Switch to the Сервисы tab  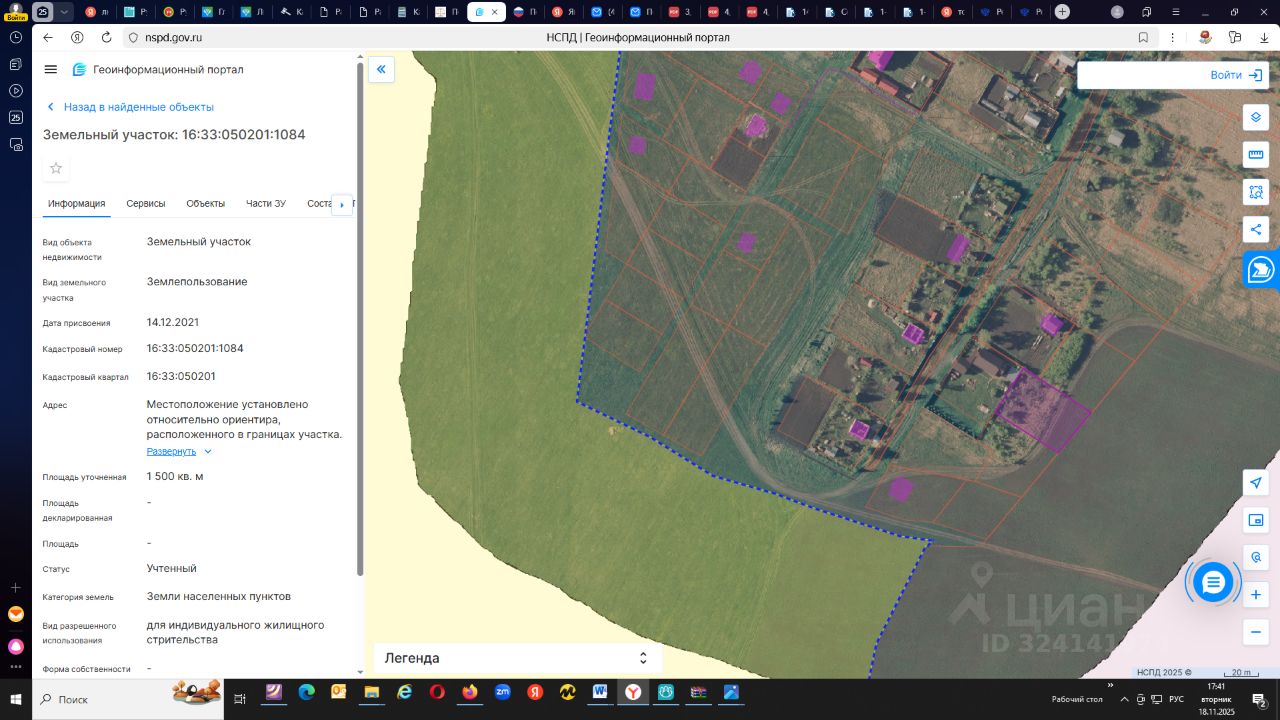(x=146, y=203)
